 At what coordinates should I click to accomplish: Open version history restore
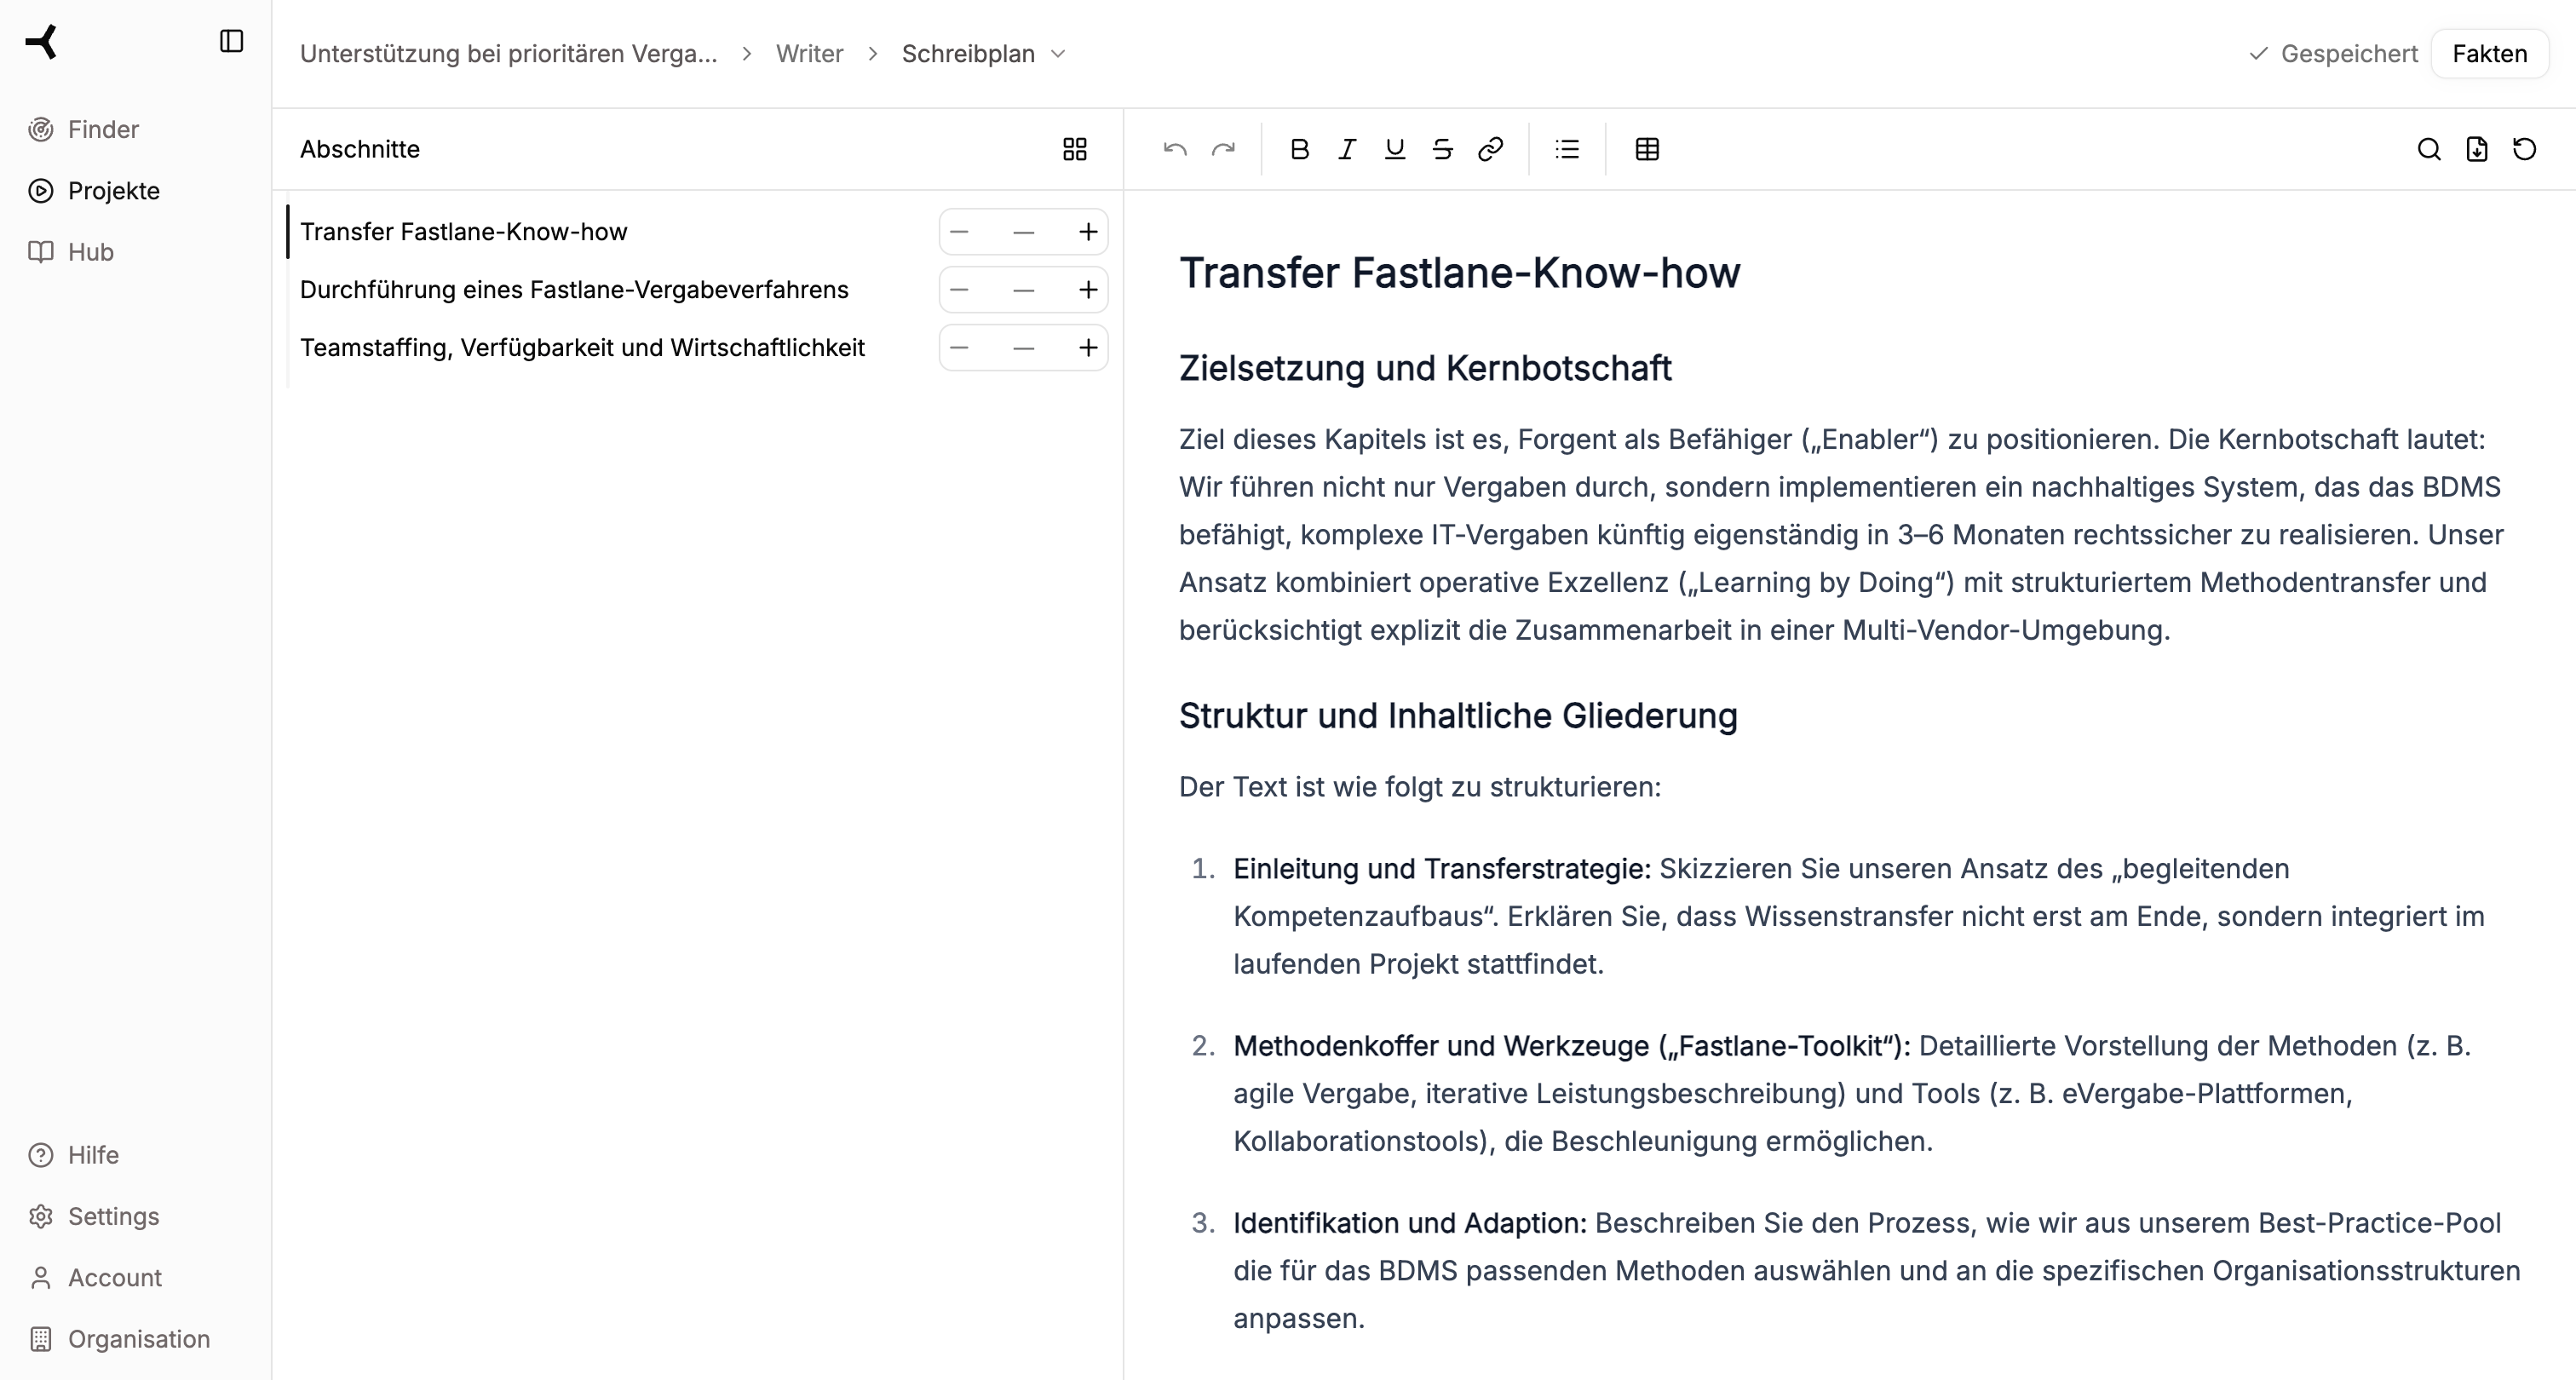2524,149
